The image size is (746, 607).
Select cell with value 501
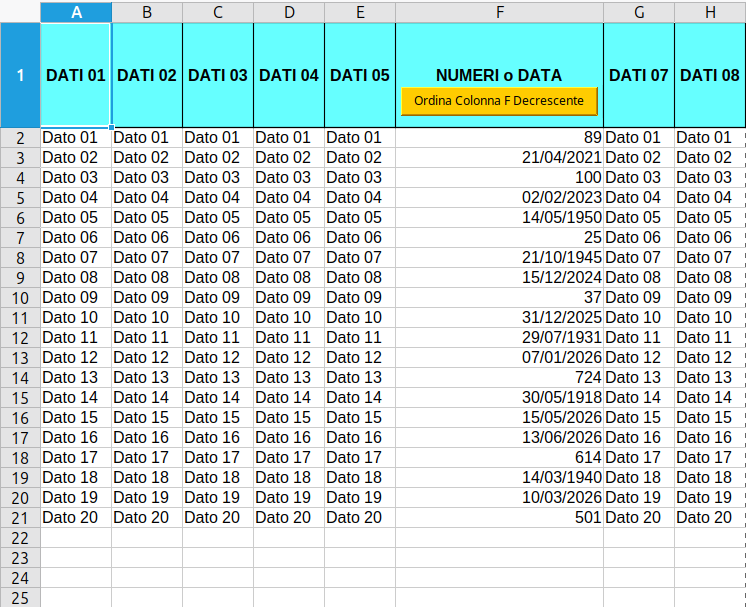pos(500,517)
